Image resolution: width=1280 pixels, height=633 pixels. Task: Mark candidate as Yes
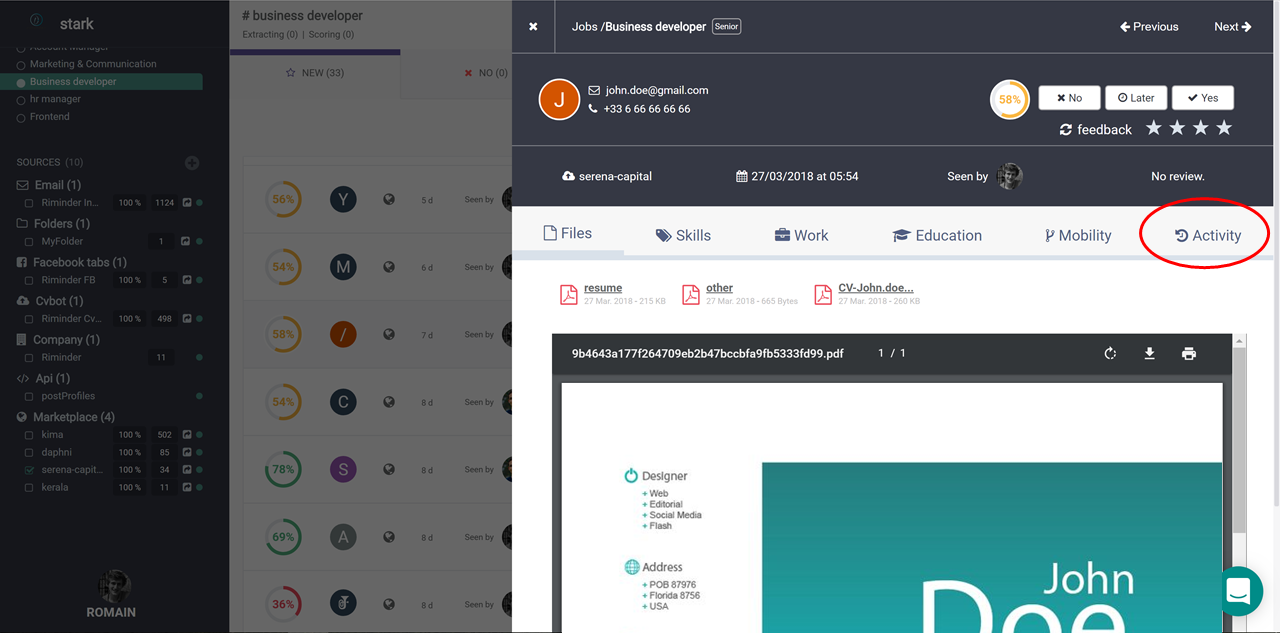1203,98
